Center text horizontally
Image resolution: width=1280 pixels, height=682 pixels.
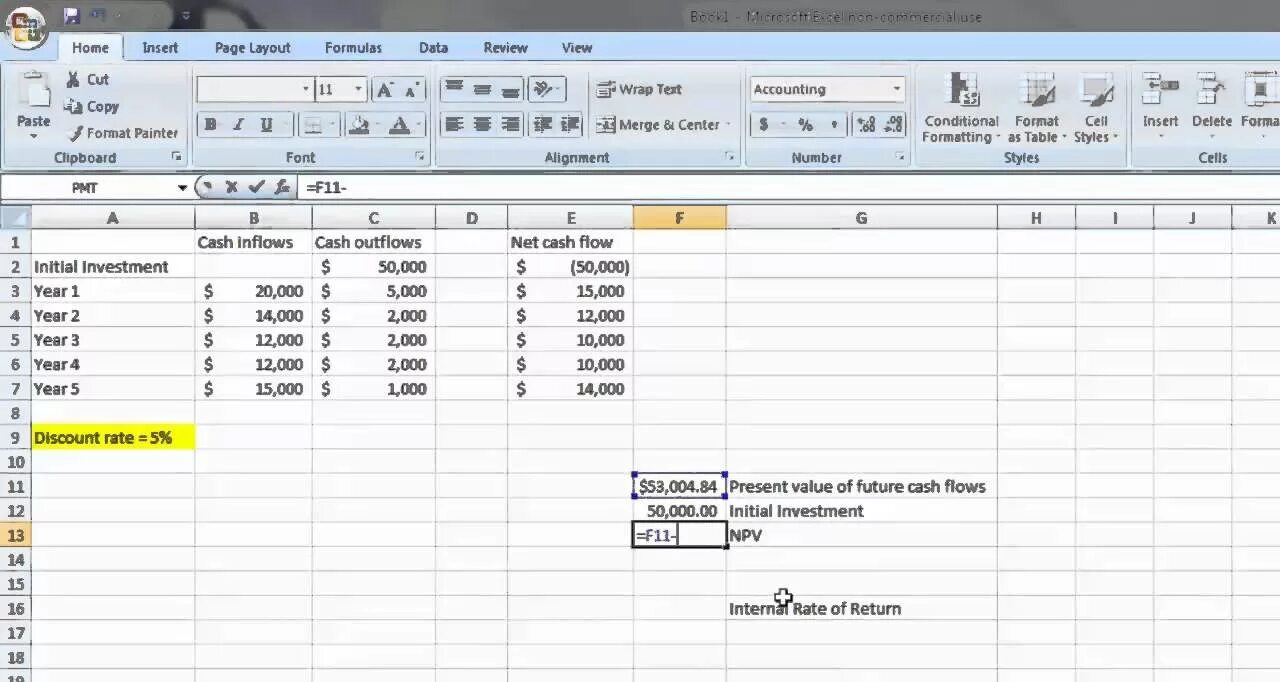tap(482, 124)
